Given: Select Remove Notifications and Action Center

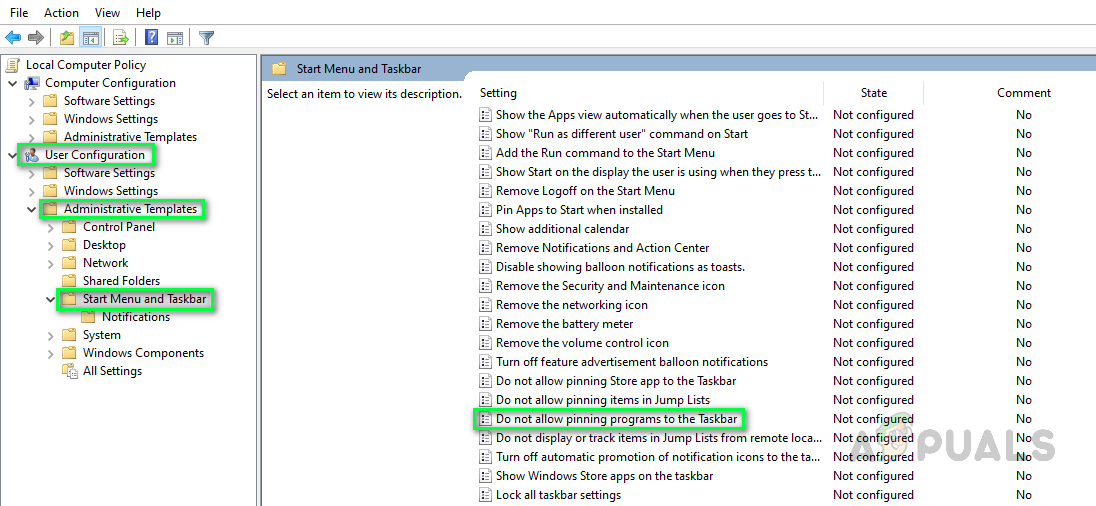Looking at the screenshot, I should pyautogui.click(x=603, y=247).
